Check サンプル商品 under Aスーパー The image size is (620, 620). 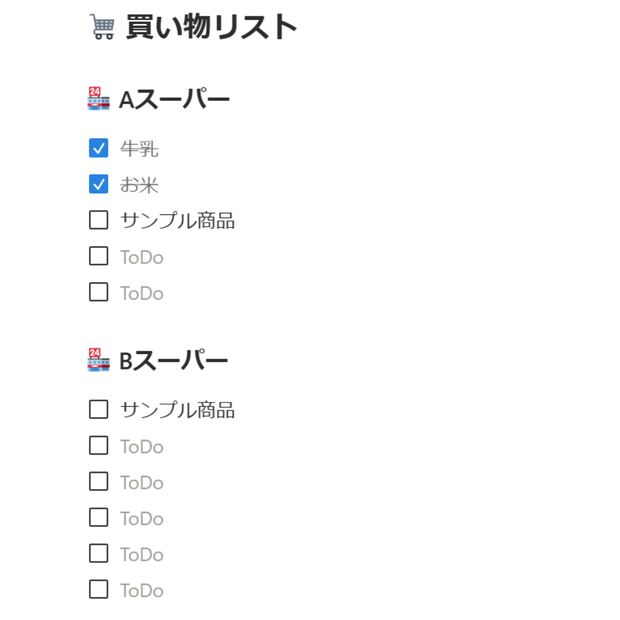click(x=98, y=220)
